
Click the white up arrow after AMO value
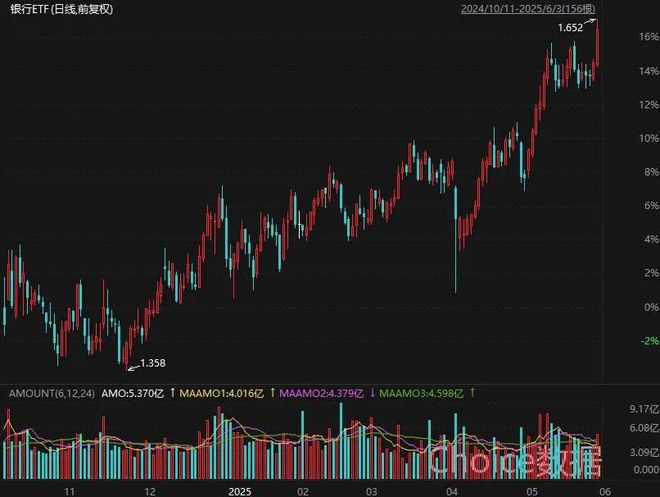coord(172,393)
